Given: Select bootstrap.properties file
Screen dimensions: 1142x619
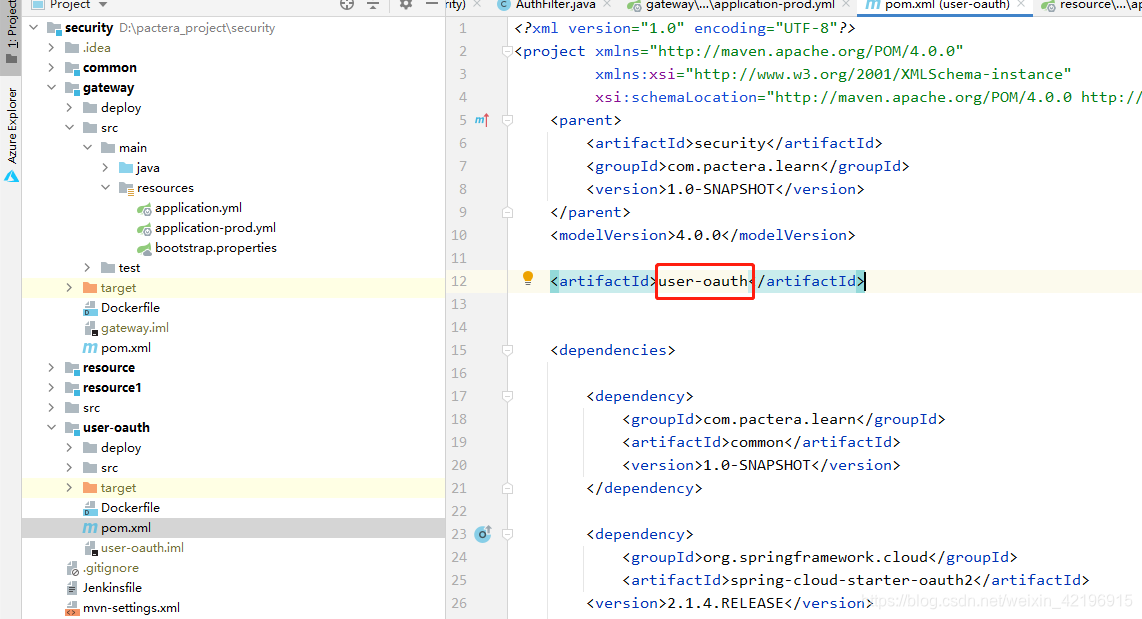Looking at the screenshot, I should coord(216,248).
